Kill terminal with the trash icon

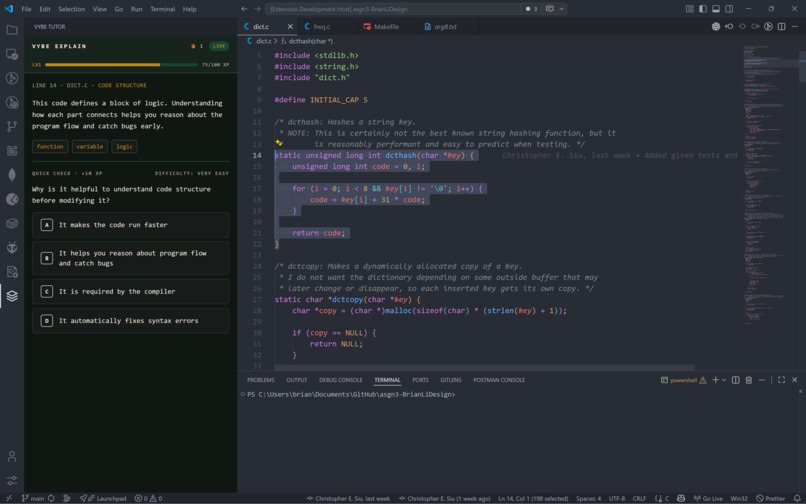748,380
